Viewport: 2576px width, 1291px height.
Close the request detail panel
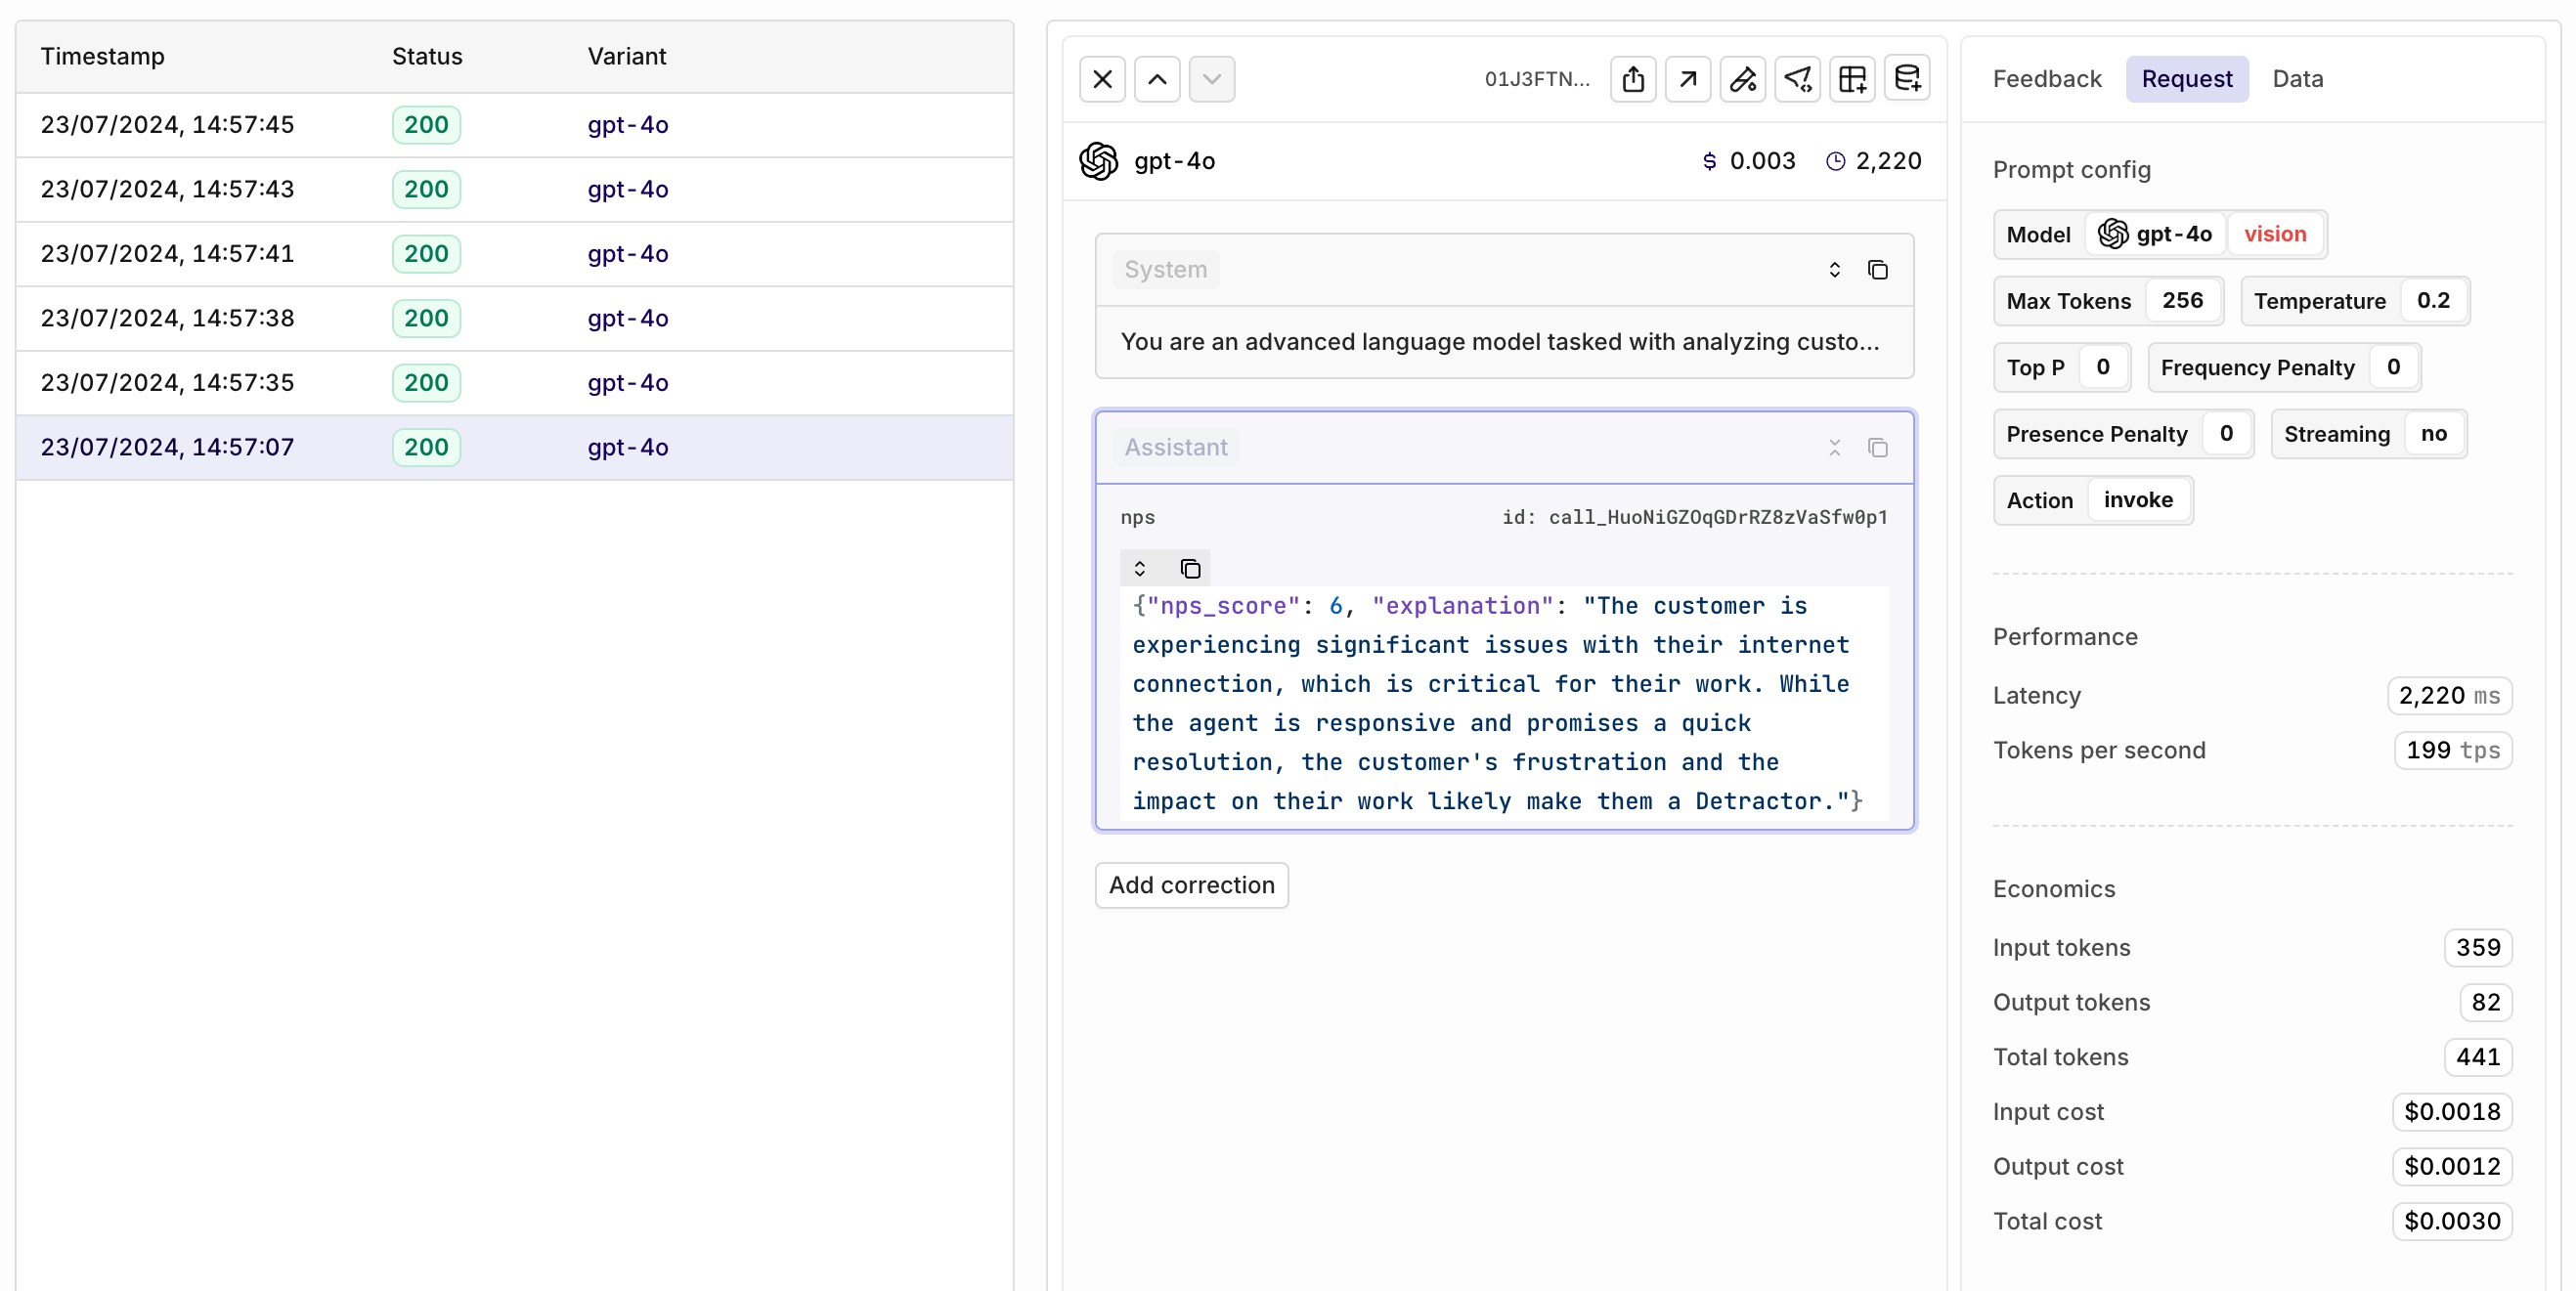pyautogui.click(x=1102, y=79)
